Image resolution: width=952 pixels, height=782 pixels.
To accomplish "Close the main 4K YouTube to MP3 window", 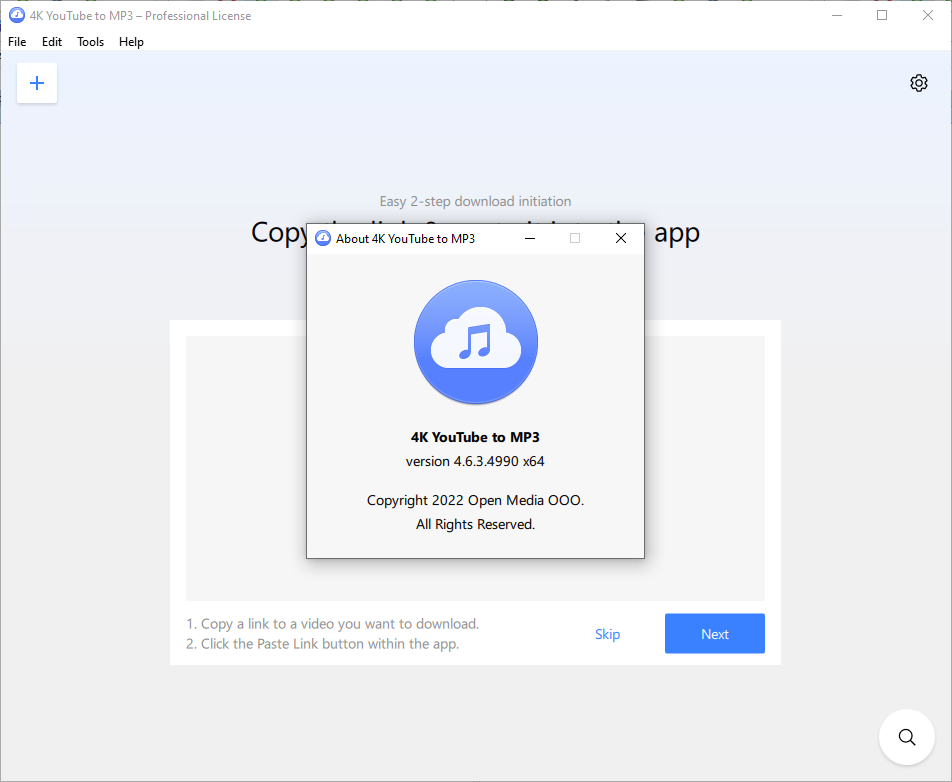I will [x=928, y=15].
